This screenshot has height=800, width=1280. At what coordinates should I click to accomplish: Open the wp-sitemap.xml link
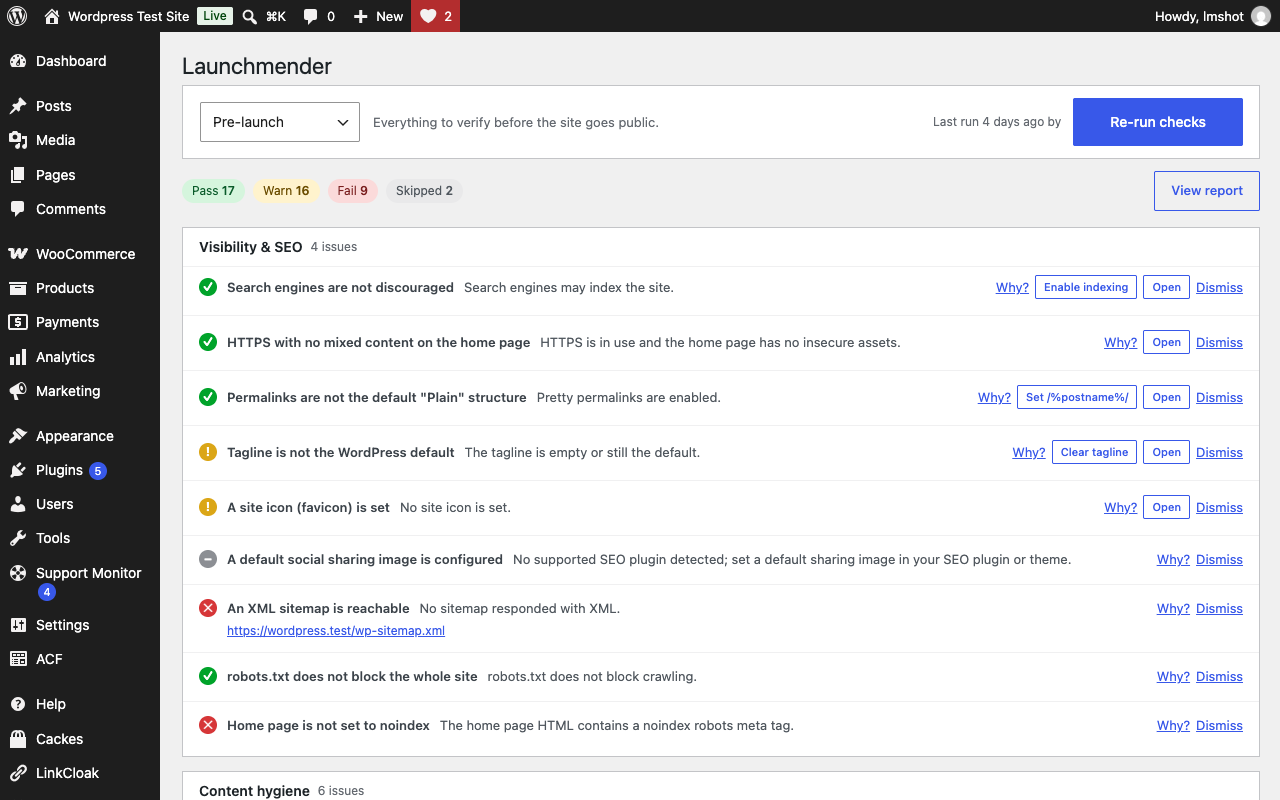(336, 631)
